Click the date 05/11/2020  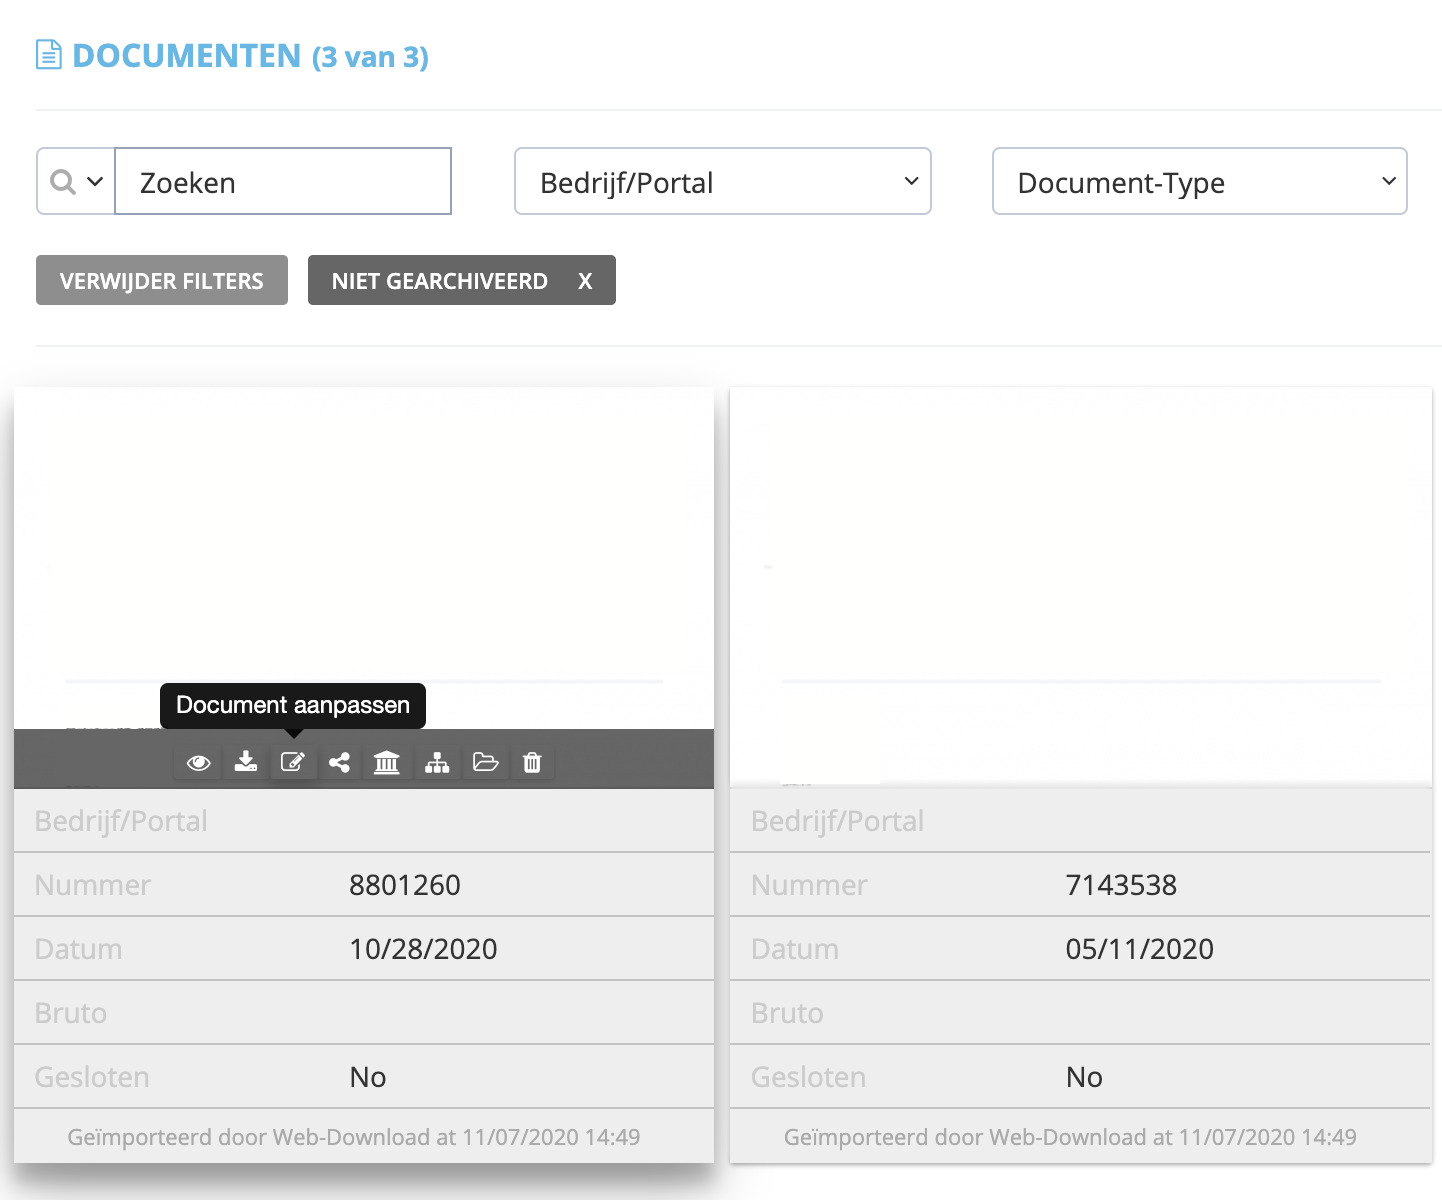coord(1139,949)
